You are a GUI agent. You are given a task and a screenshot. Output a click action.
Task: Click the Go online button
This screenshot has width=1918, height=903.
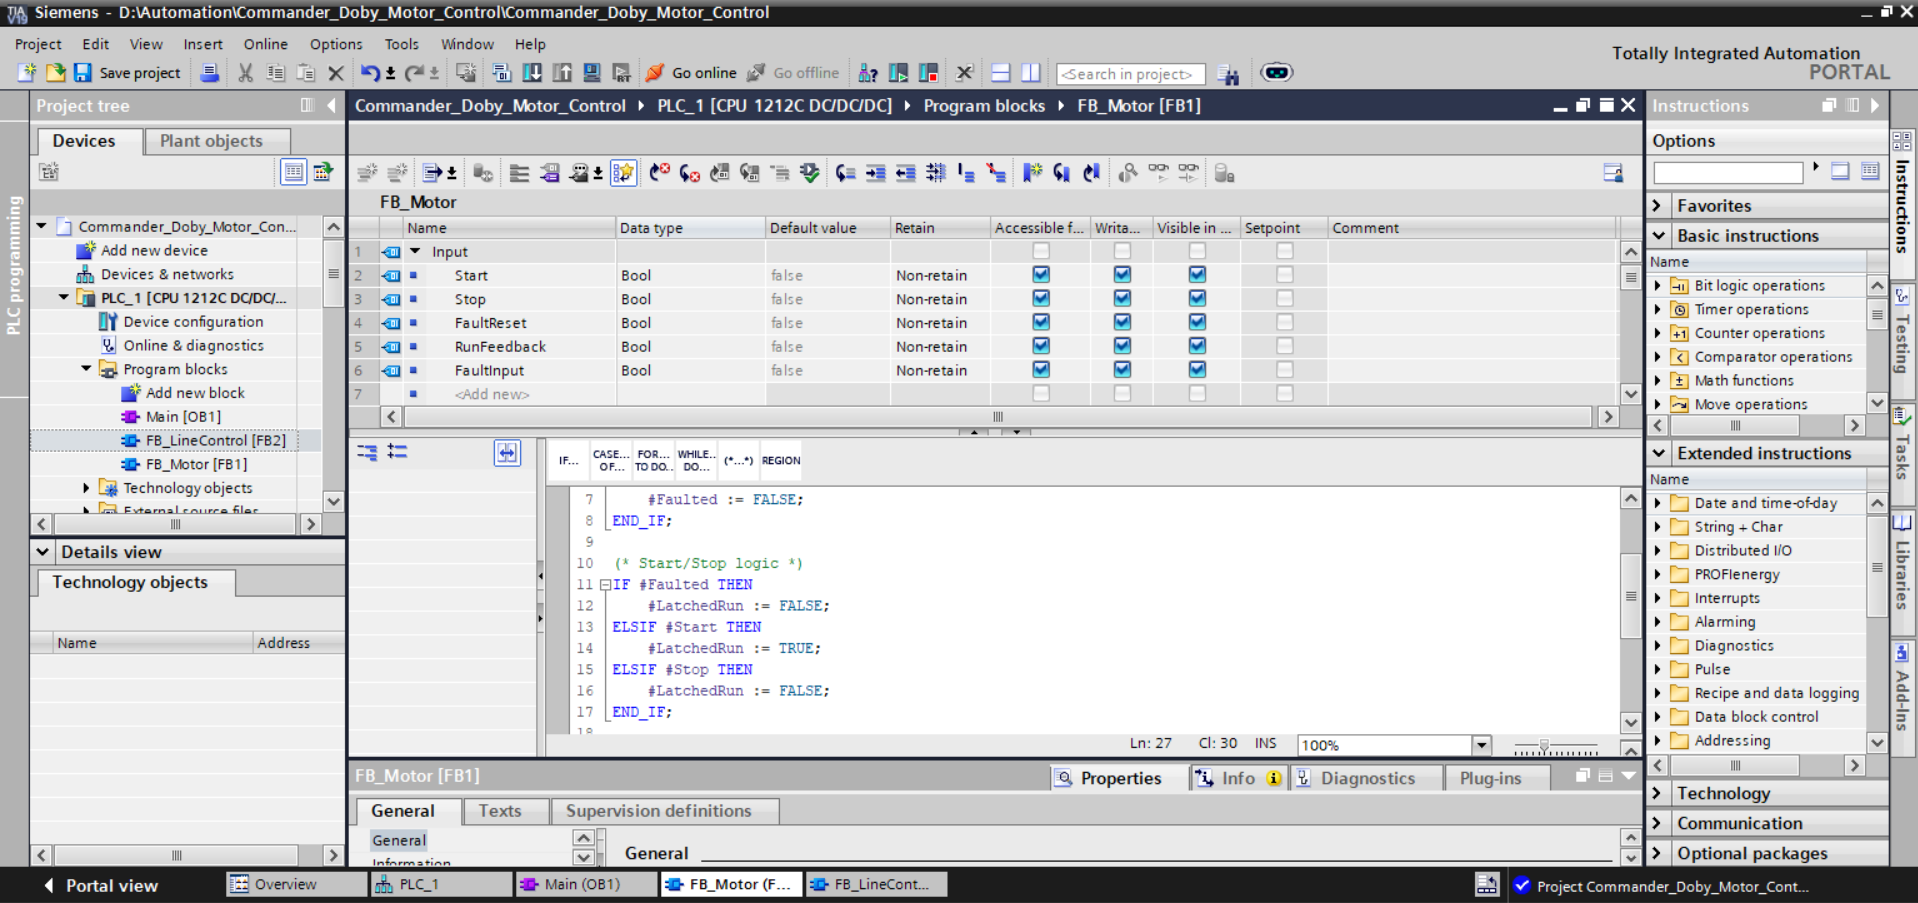click(691, 73)
